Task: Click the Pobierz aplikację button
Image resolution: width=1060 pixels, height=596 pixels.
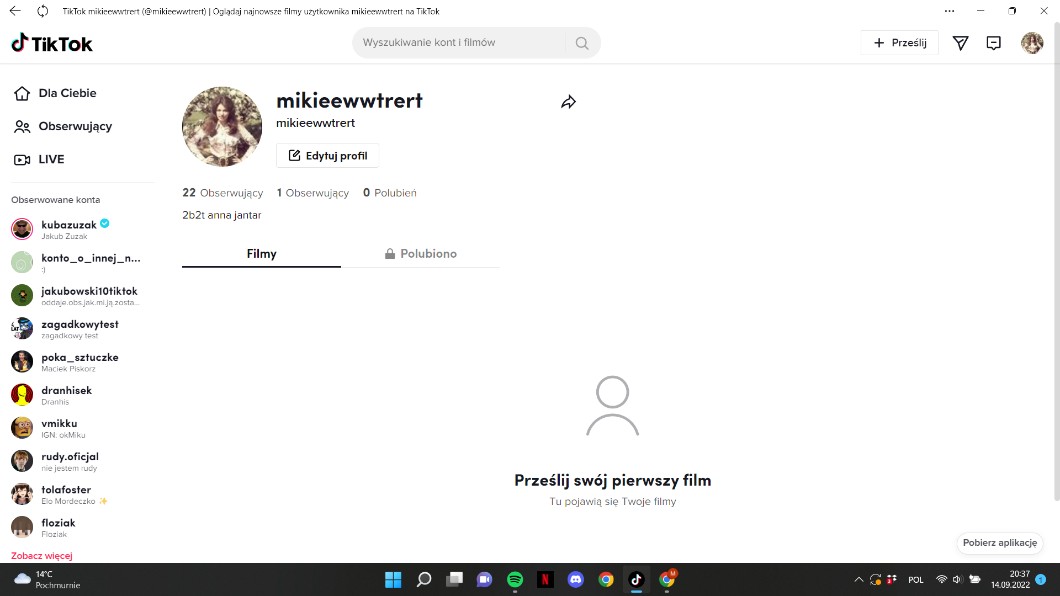Action: 999,542
